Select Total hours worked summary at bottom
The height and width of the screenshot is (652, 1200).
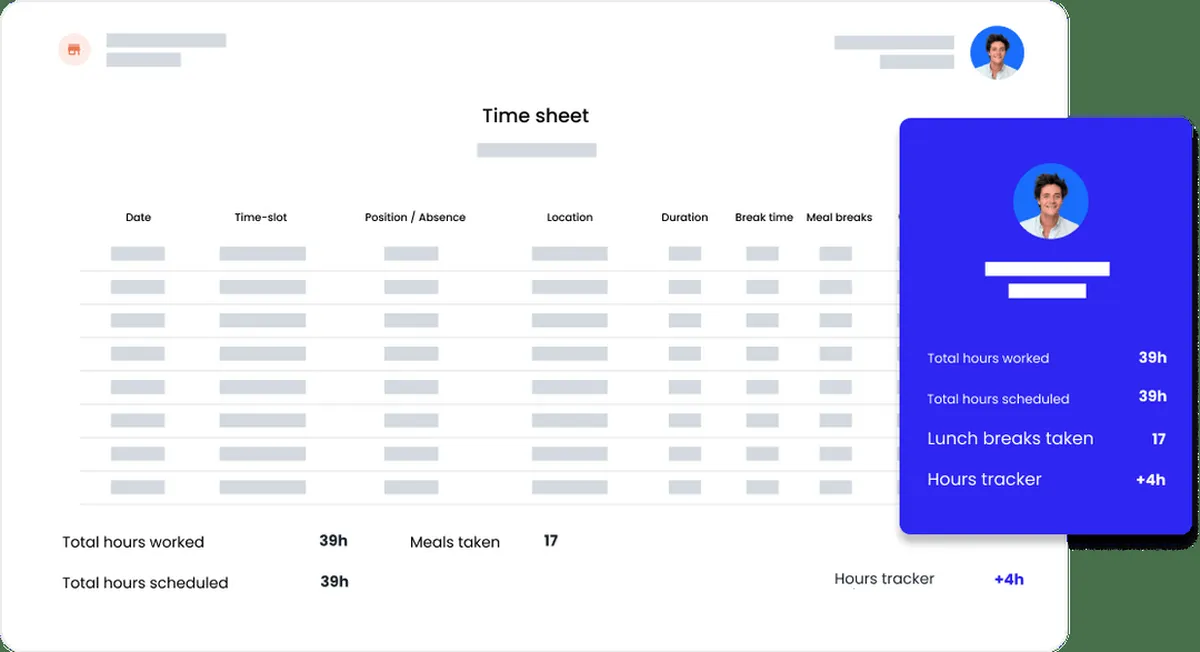133,542
